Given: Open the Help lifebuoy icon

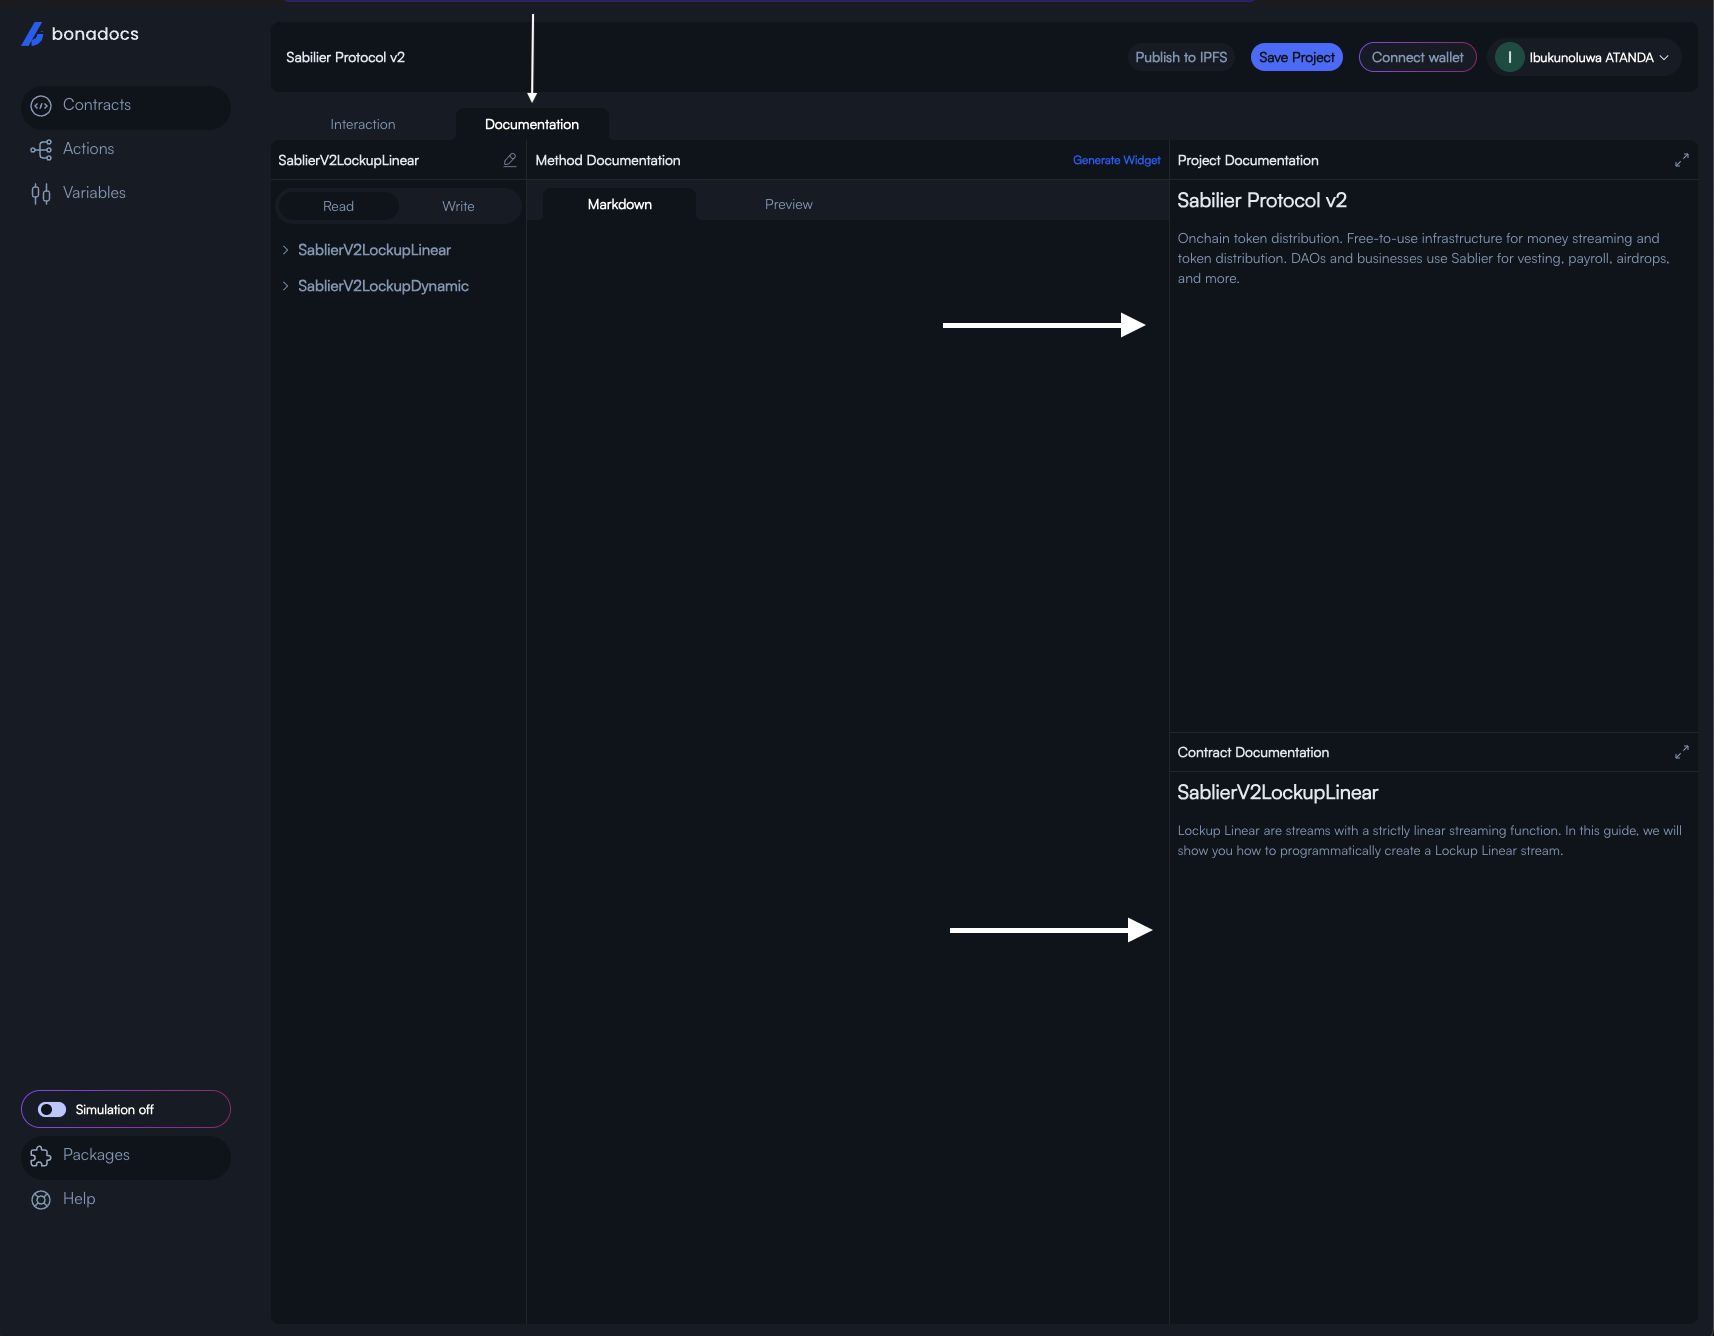Looking at the screenshot, I should (x=41, y=1200).
